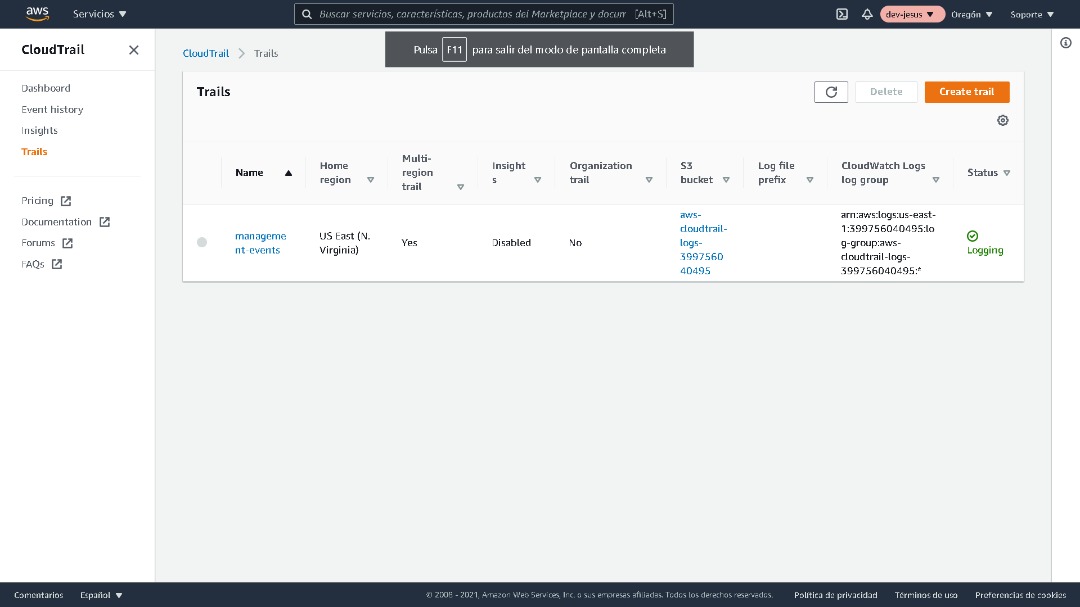1080x607 pixels.
Task: Open the AWS home logo
Action: [37, 14]
